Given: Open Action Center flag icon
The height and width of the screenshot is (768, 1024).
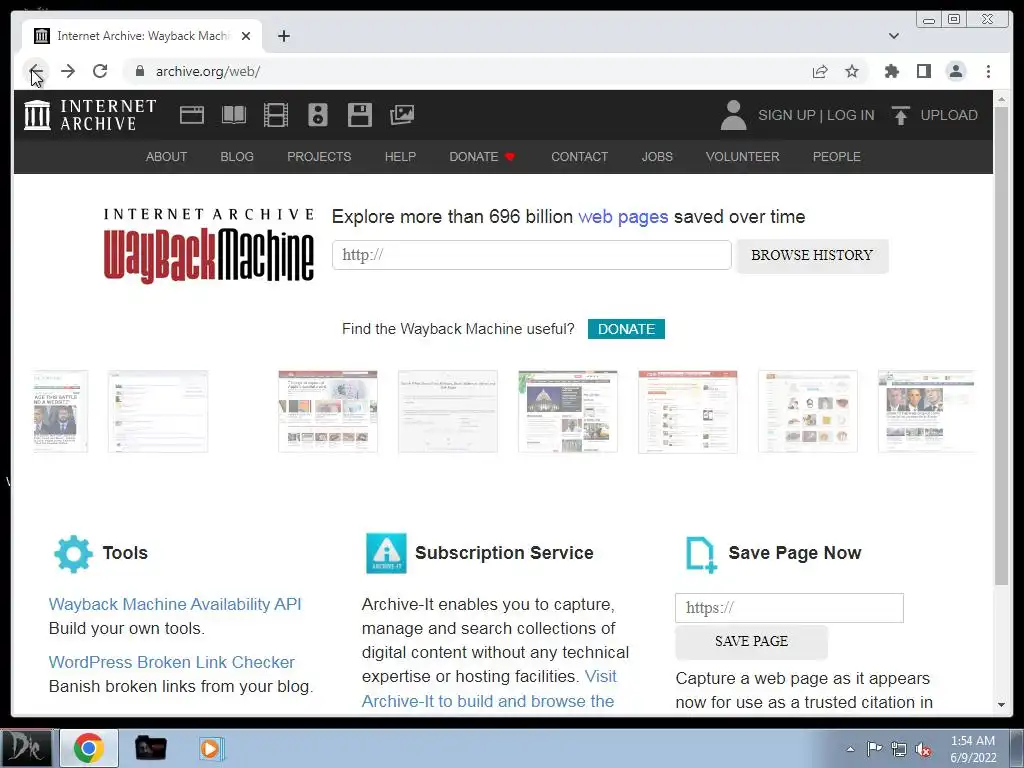Looking at the screenshot, I should [x=874, y=749].
